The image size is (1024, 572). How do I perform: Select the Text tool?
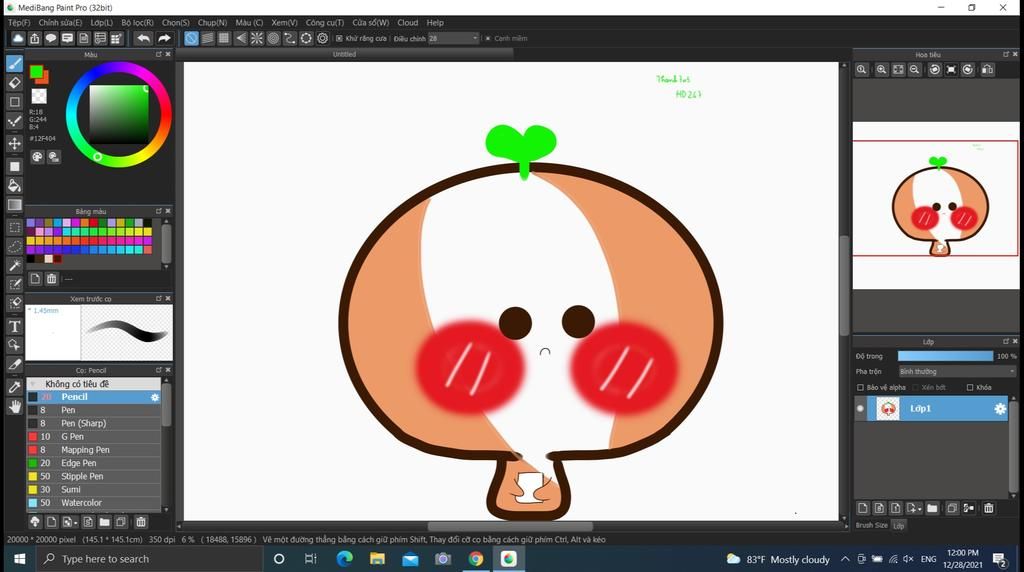click(x=14, y=326)
